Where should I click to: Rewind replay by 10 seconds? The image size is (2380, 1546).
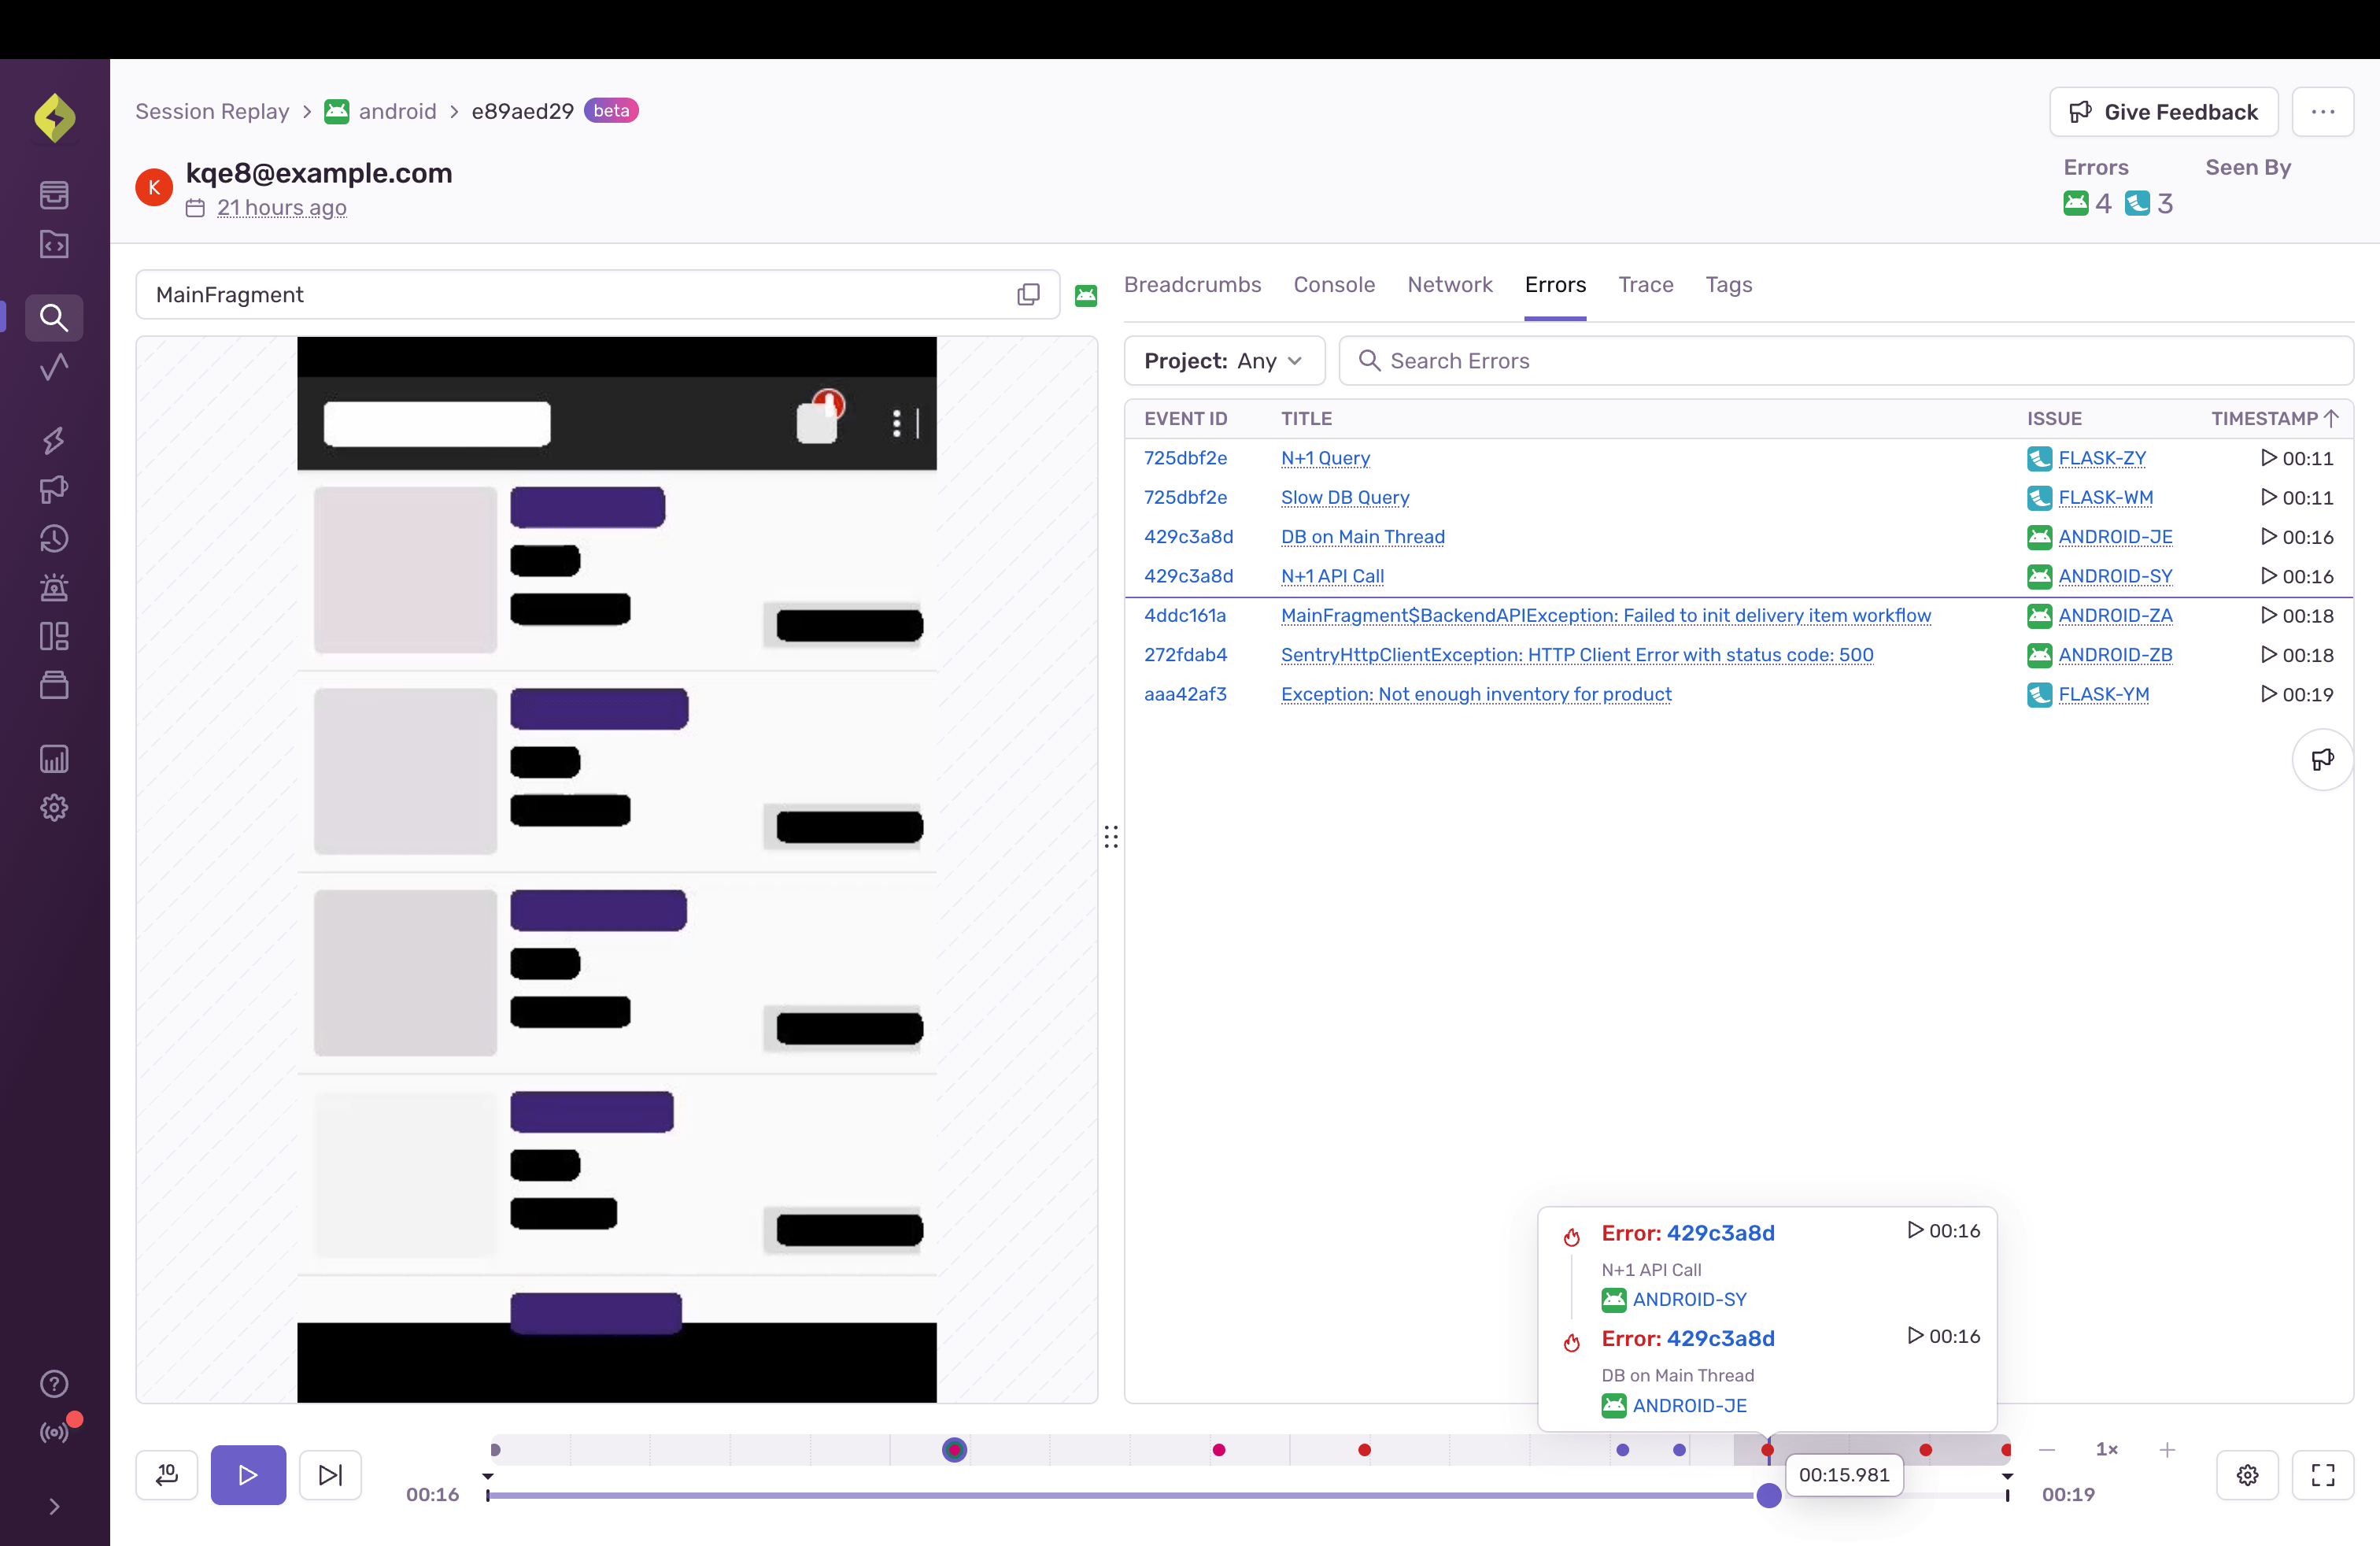pos(167,1474)
